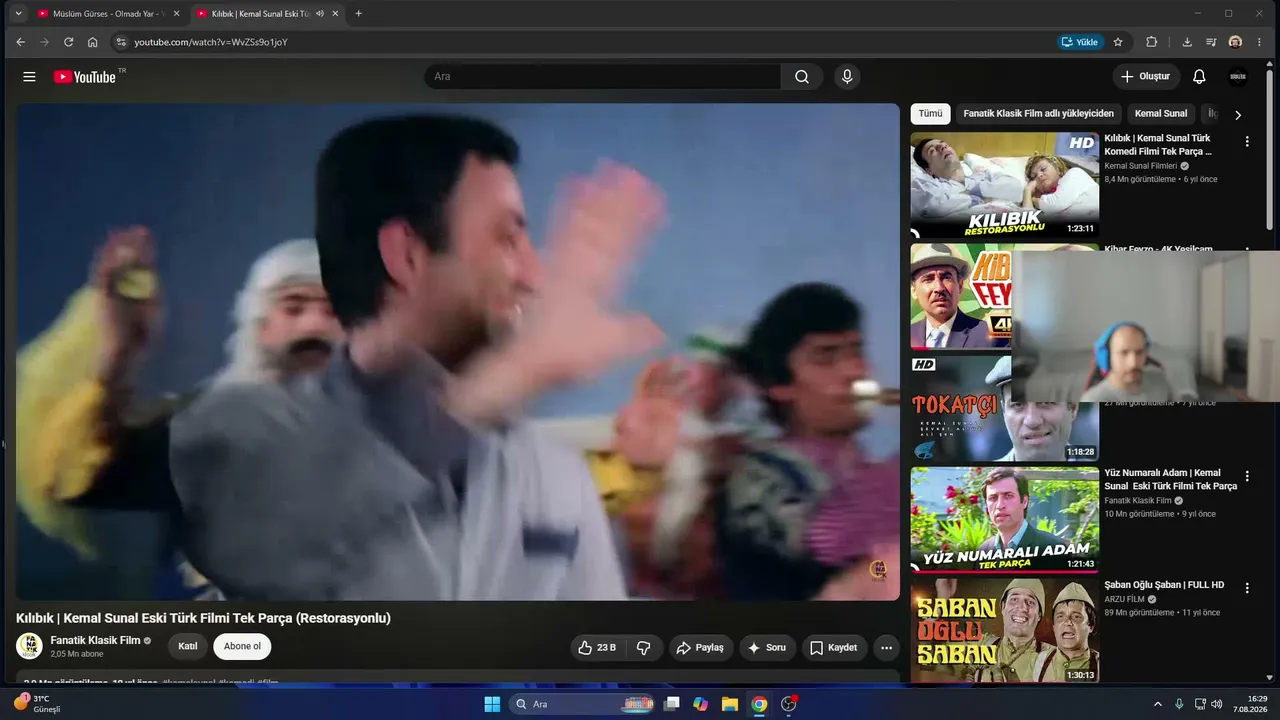
Task: Open the Yüz Numaralı Adam thumbnail
Action: point(1004,519)
